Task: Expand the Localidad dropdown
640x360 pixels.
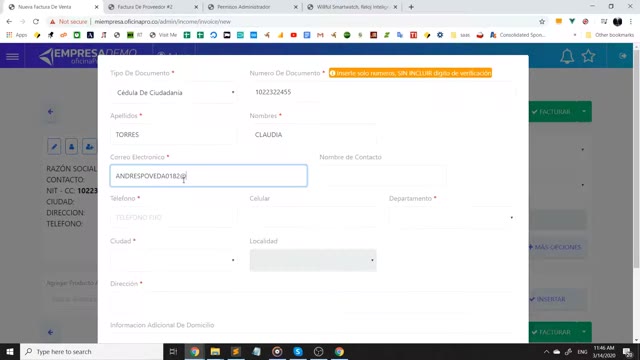Action: [x=313, y=260]
